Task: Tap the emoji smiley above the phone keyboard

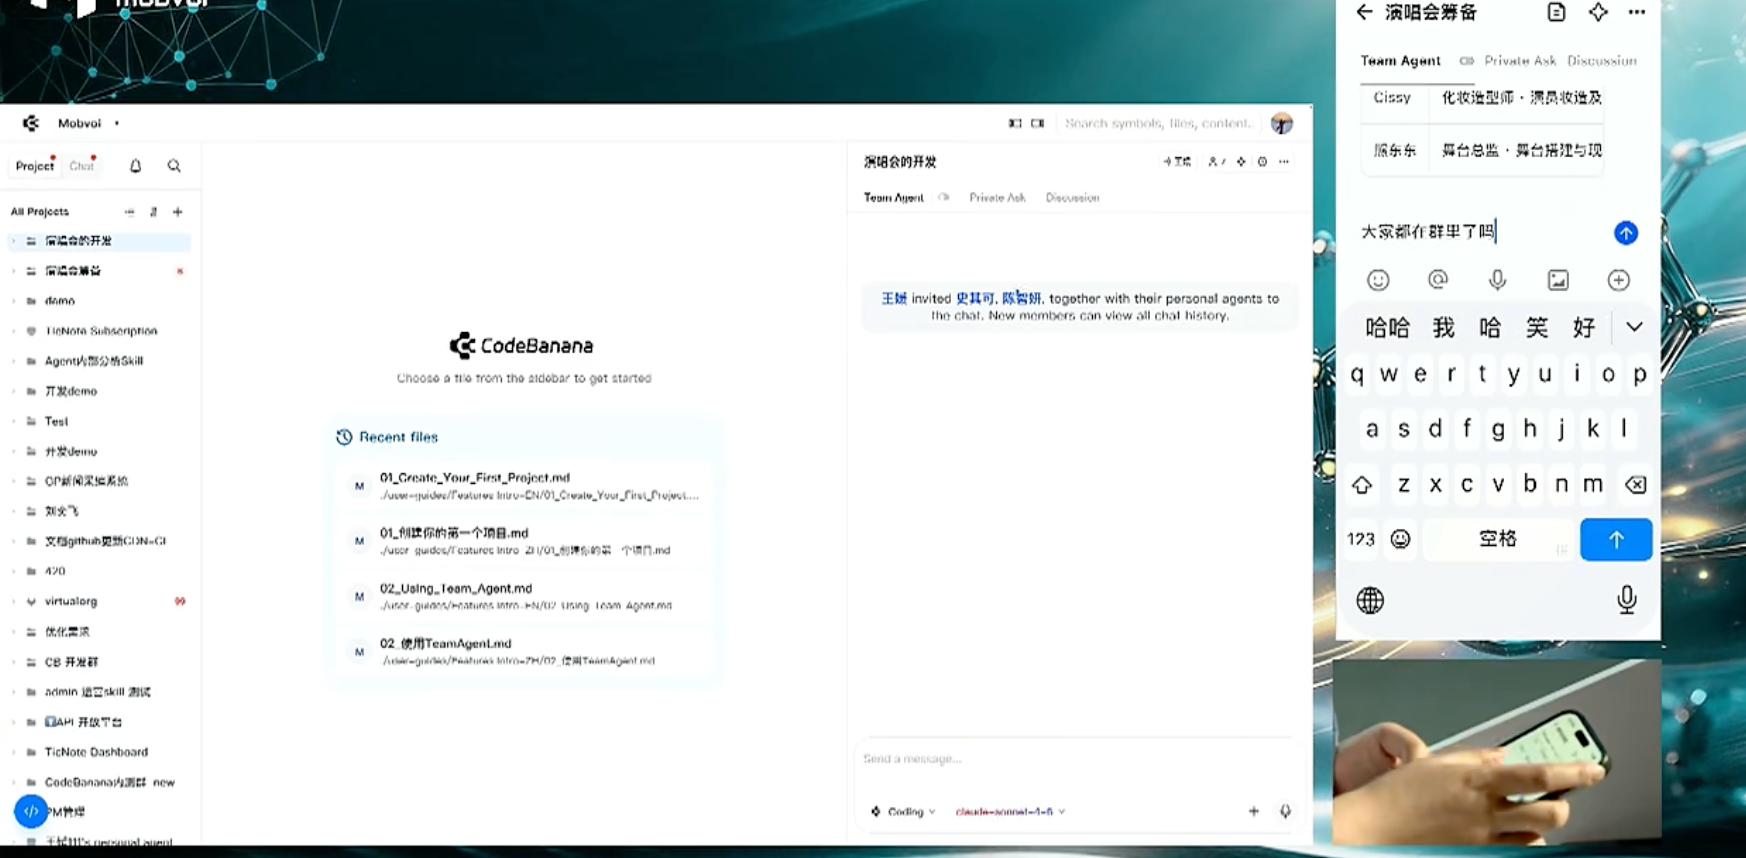Action: (x=1378, y=280)
